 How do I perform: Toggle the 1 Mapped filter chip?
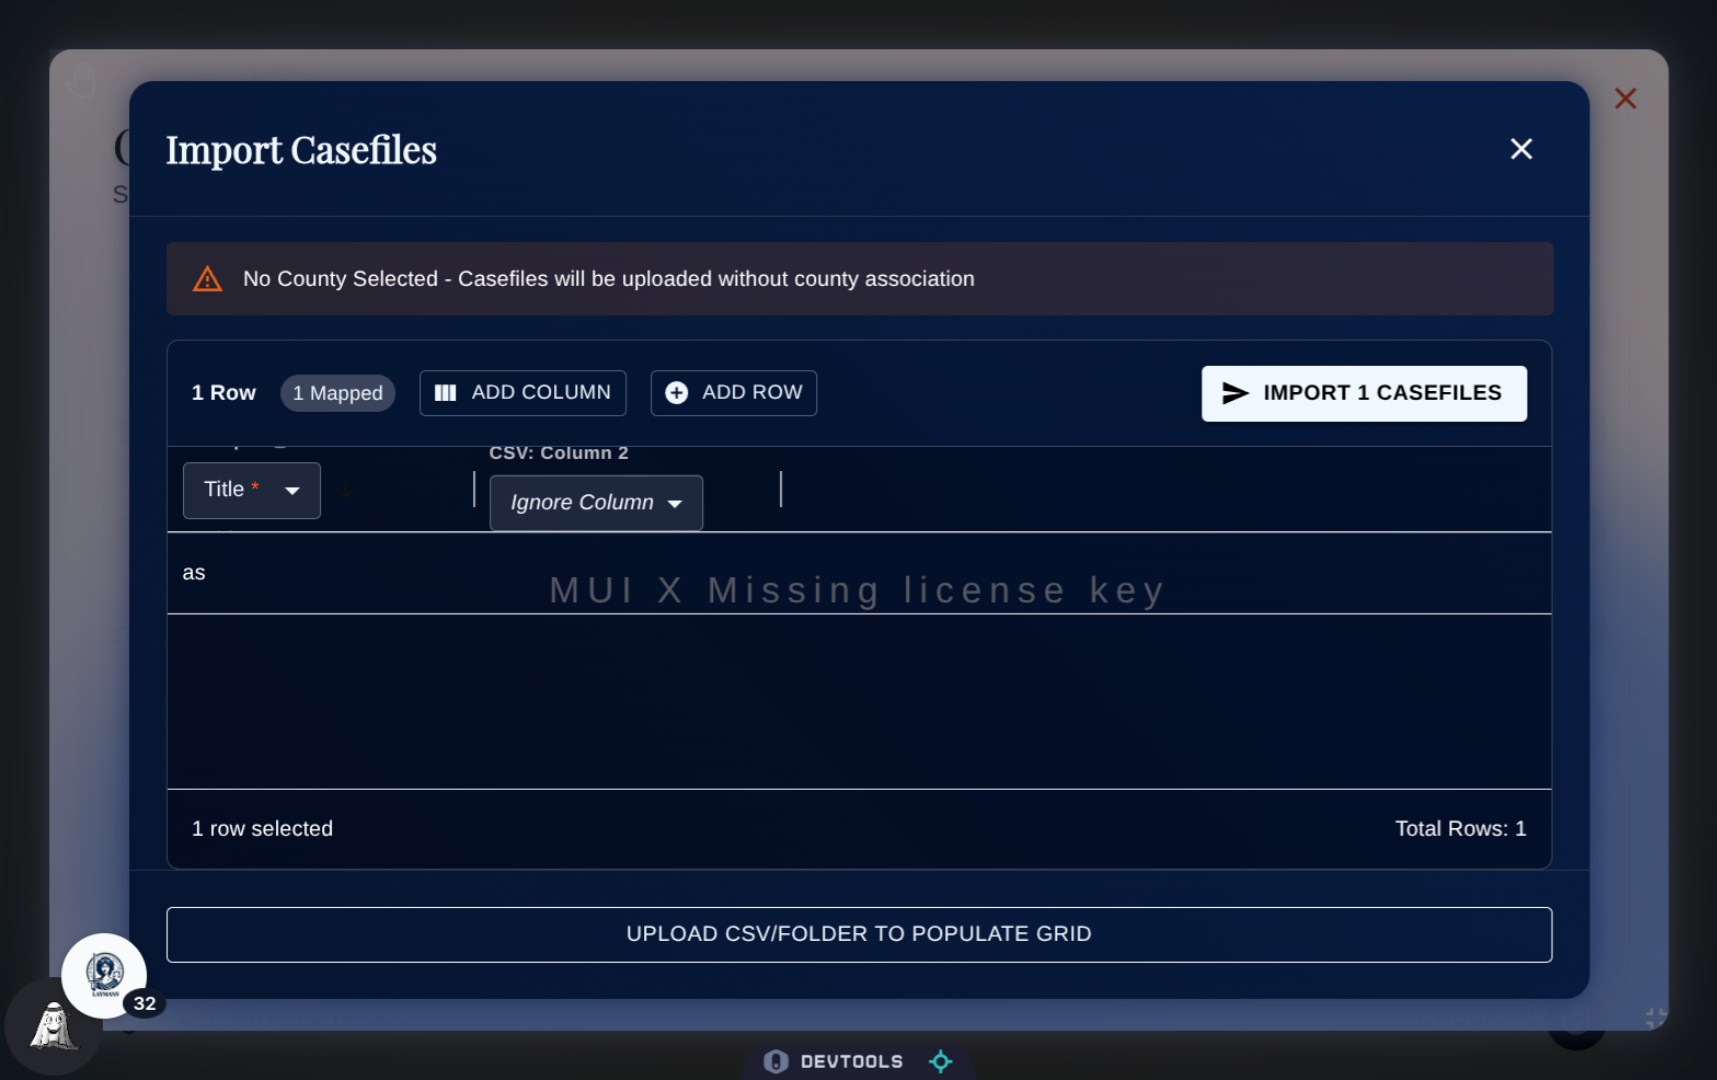(x=337, y=392)
